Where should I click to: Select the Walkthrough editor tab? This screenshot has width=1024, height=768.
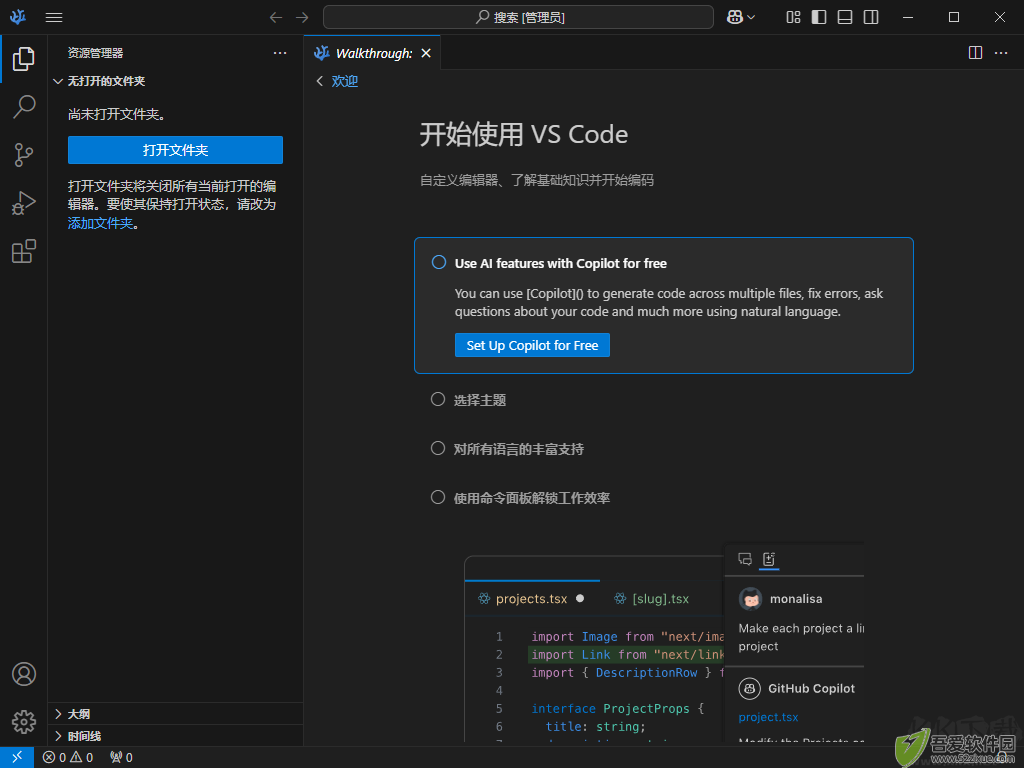pos(372,53)
